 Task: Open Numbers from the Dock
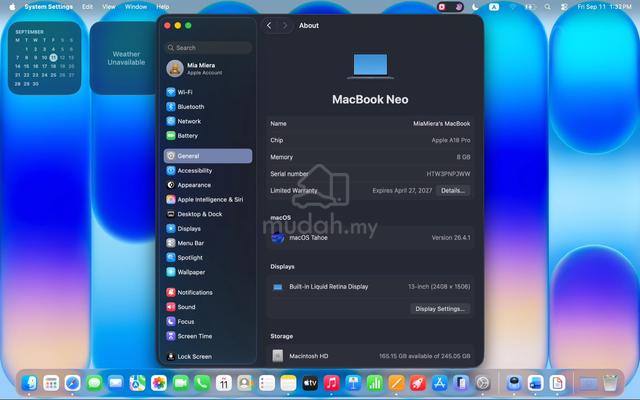click(375, 383)
